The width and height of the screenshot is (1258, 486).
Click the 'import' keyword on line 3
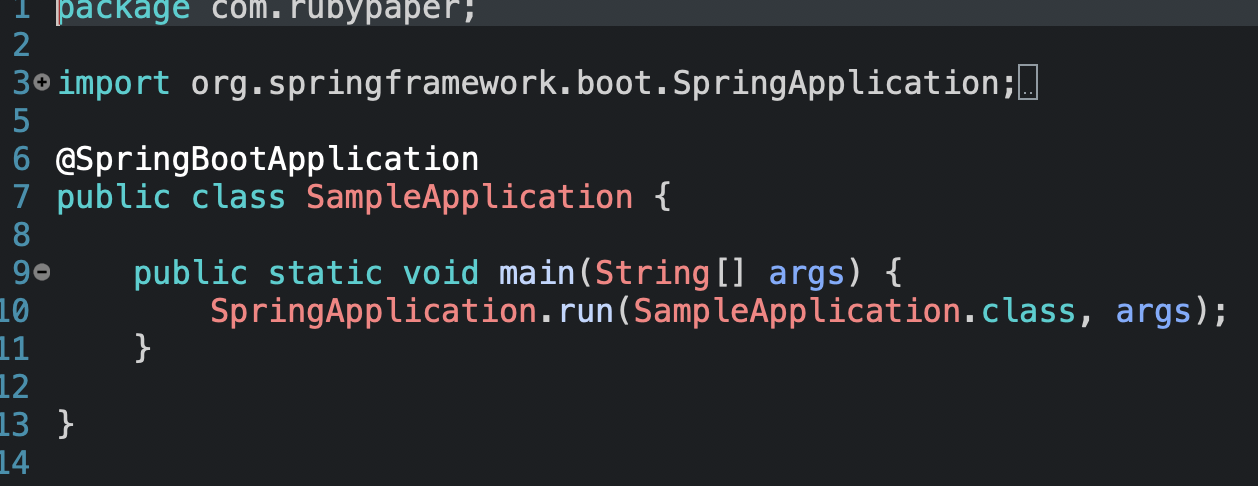(x=114, y=84)
